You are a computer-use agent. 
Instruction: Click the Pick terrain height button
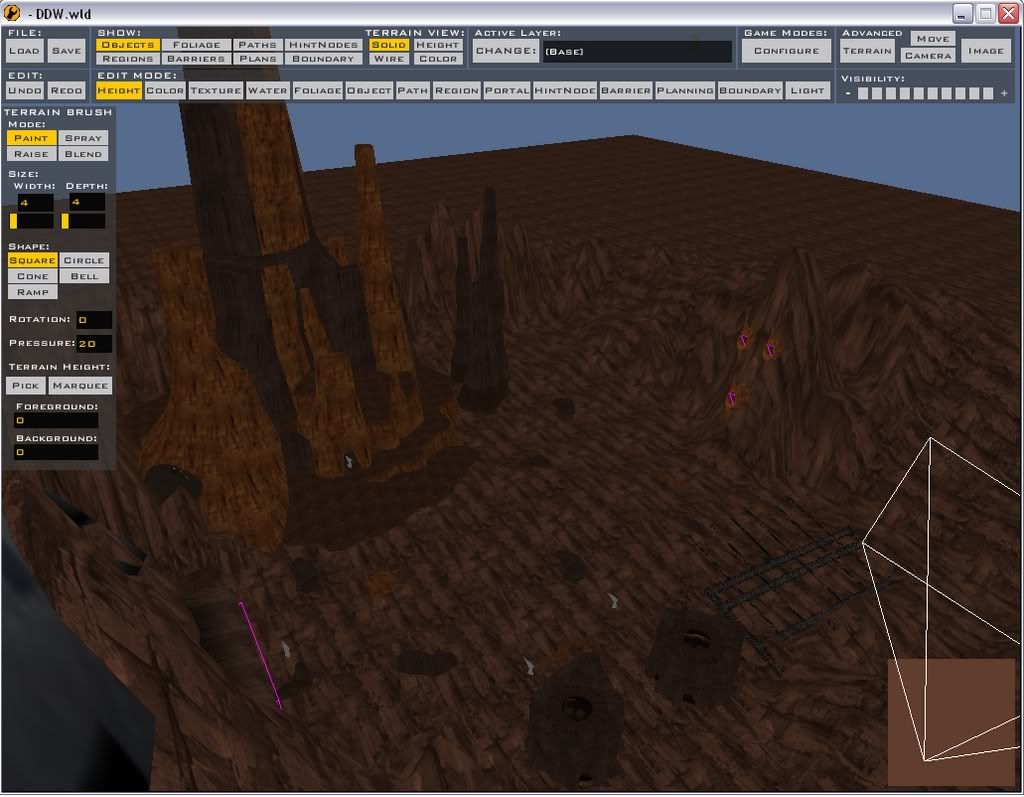pyautogui.click(x=26, y=386)
